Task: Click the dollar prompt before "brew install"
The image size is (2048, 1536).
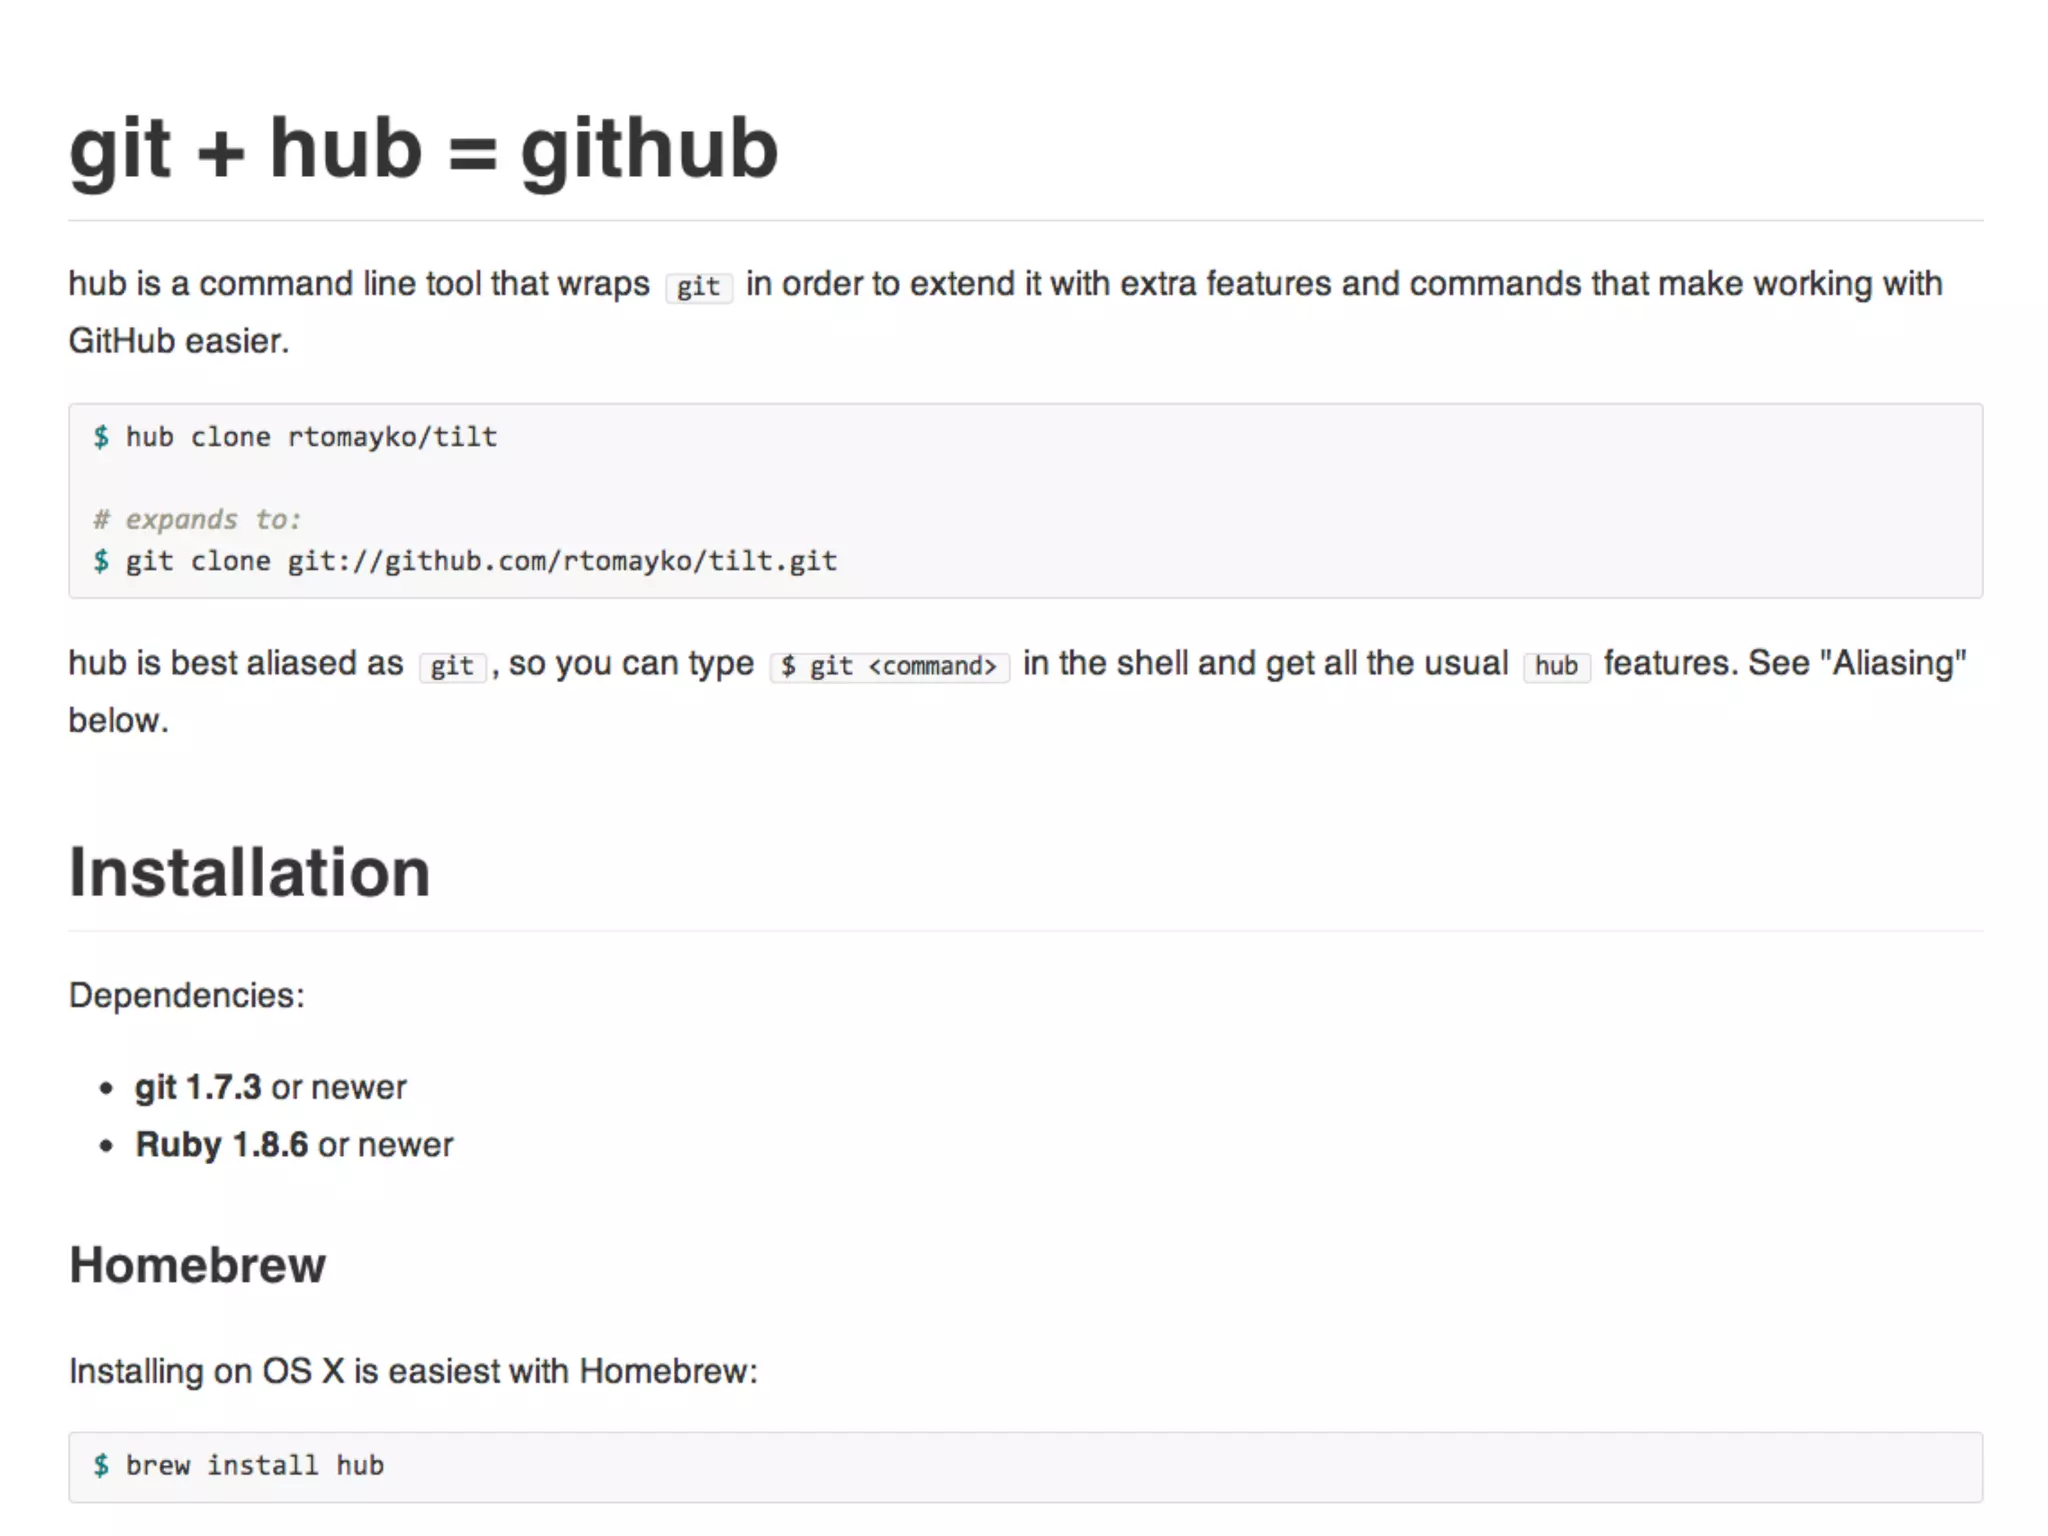Action: (x=101, y=1466)
